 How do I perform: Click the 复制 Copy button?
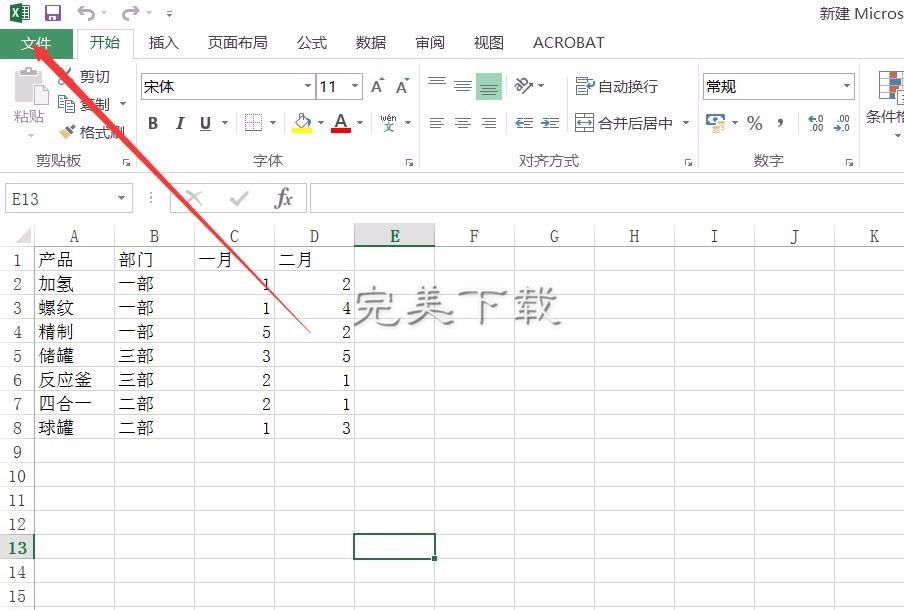pyautogui.click(x=85, y=104)
